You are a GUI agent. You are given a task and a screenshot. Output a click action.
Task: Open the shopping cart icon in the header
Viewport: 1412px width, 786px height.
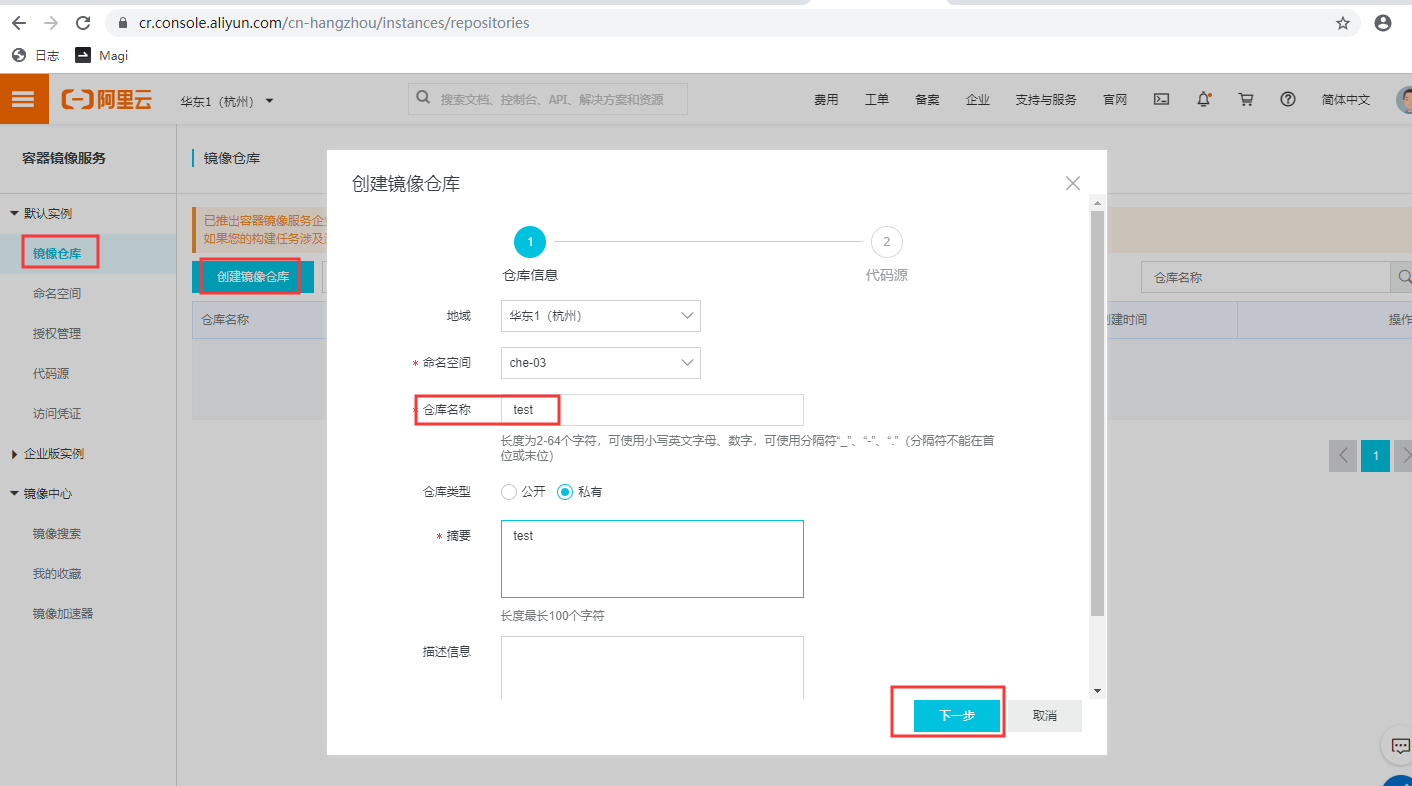(1245, 99)
